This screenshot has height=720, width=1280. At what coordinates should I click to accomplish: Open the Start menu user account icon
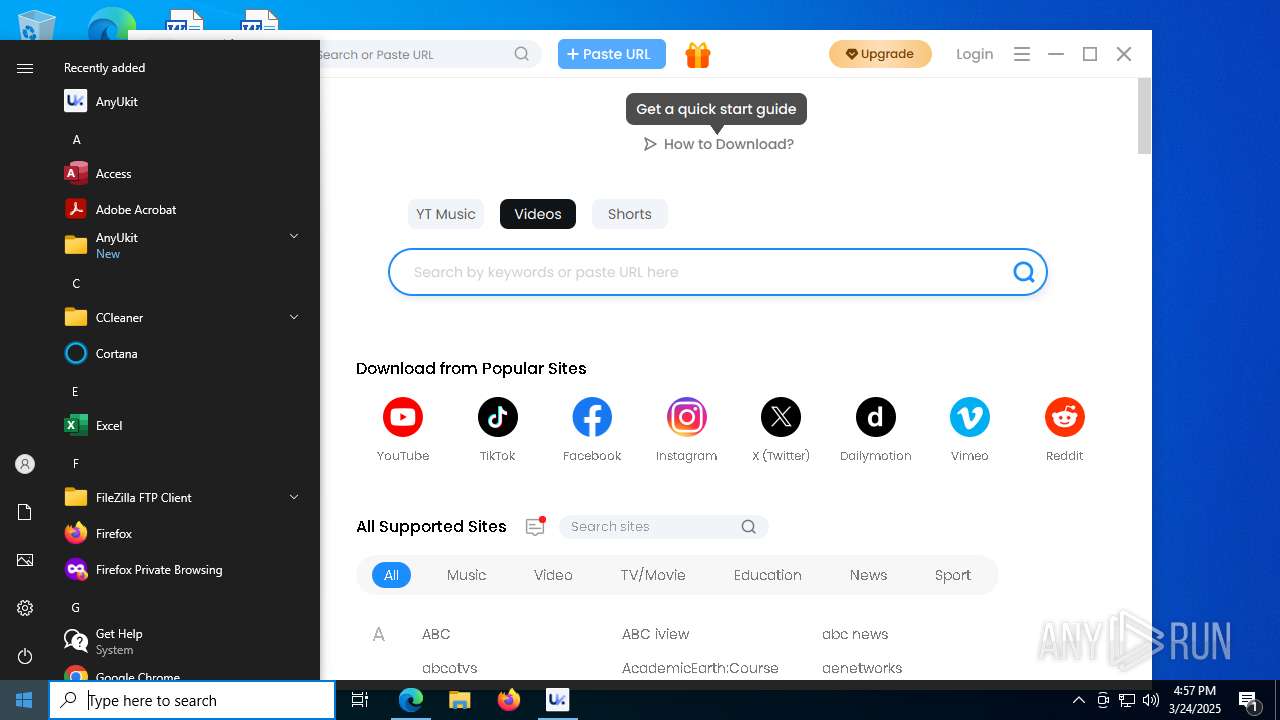[25, 464]
